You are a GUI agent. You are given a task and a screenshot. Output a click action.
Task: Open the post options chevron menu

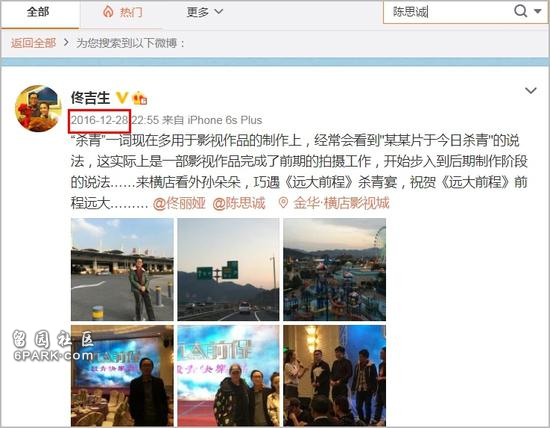531,91
